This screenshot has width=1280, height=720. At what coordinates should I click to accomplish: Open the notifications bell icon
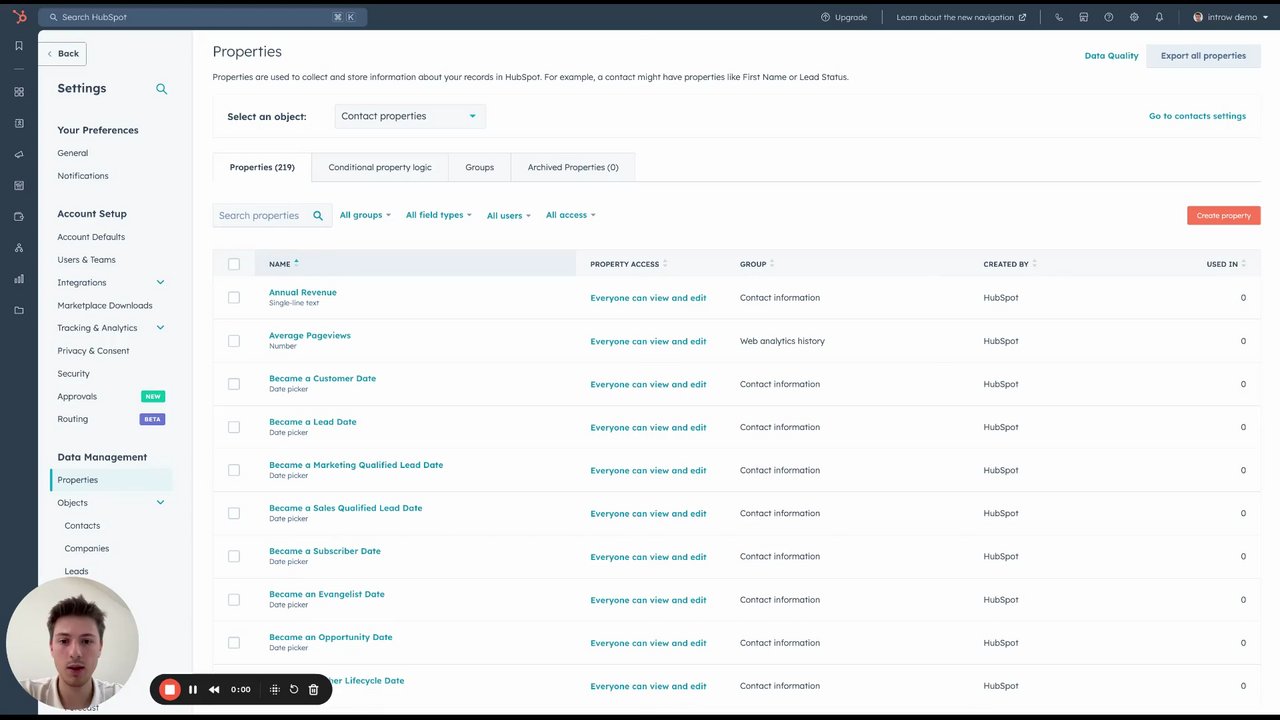point(1159,17)
